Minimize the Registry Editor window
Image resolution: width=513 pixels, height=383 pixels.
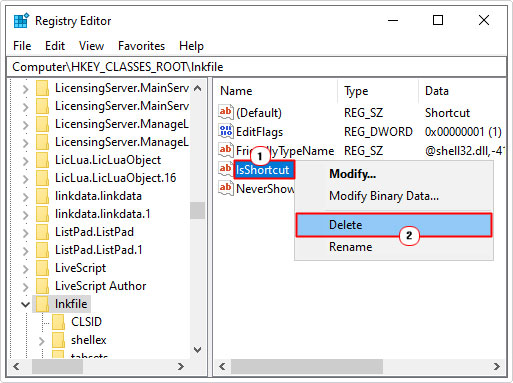pos(393,20)
